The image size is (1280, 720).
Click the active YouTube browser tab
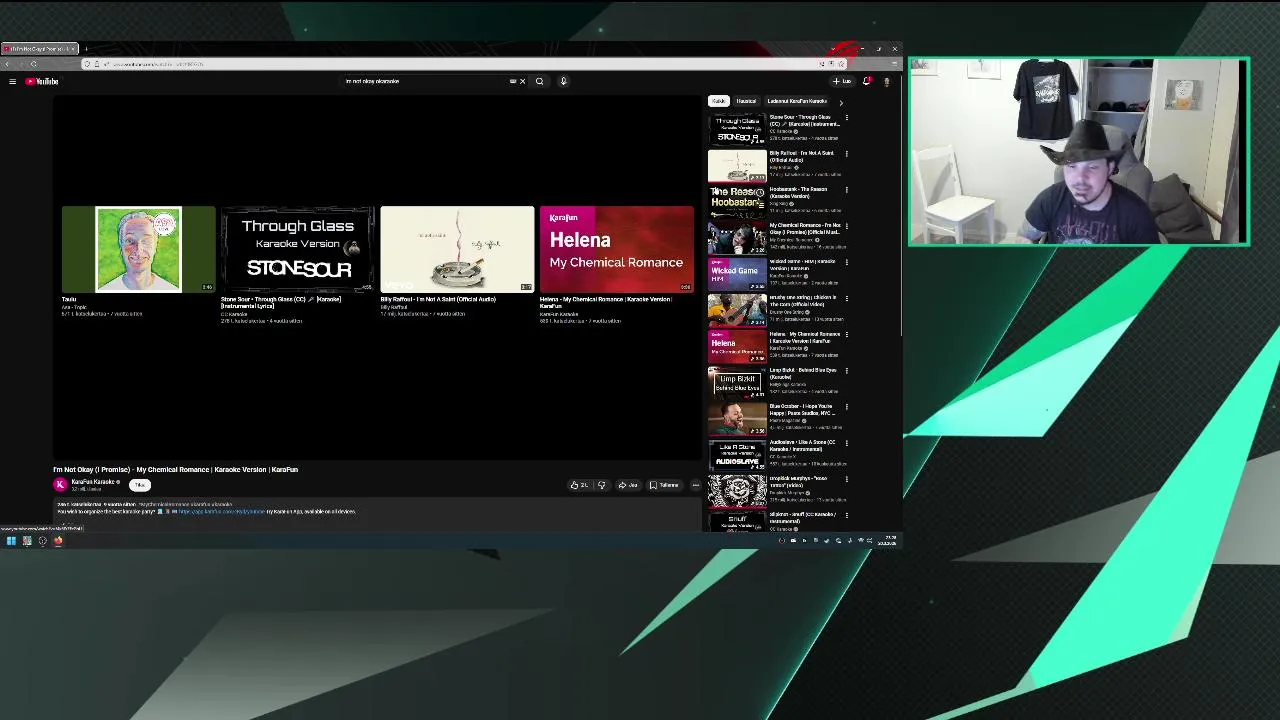pos(38,48)
